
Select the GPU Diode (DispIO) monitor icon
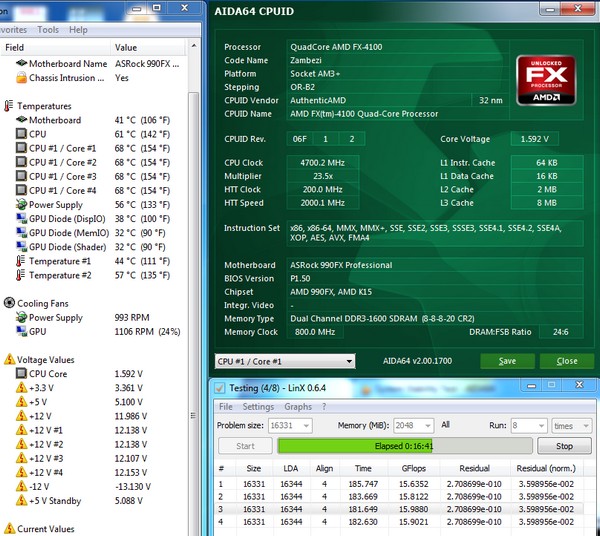point(21,218)
